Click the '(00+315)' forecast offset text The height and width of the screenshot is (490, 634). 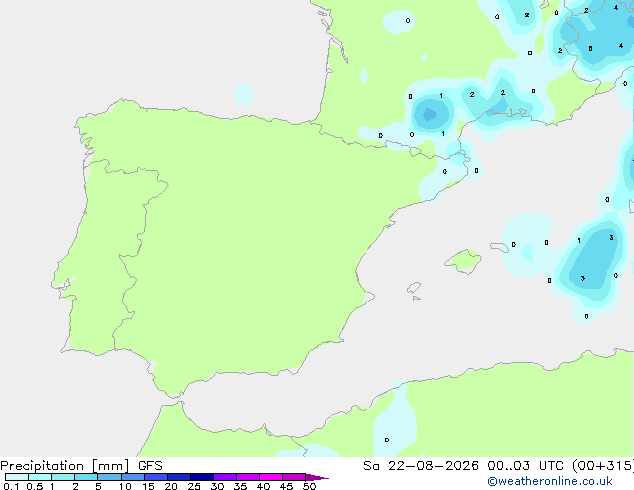(x=603, y=466)
